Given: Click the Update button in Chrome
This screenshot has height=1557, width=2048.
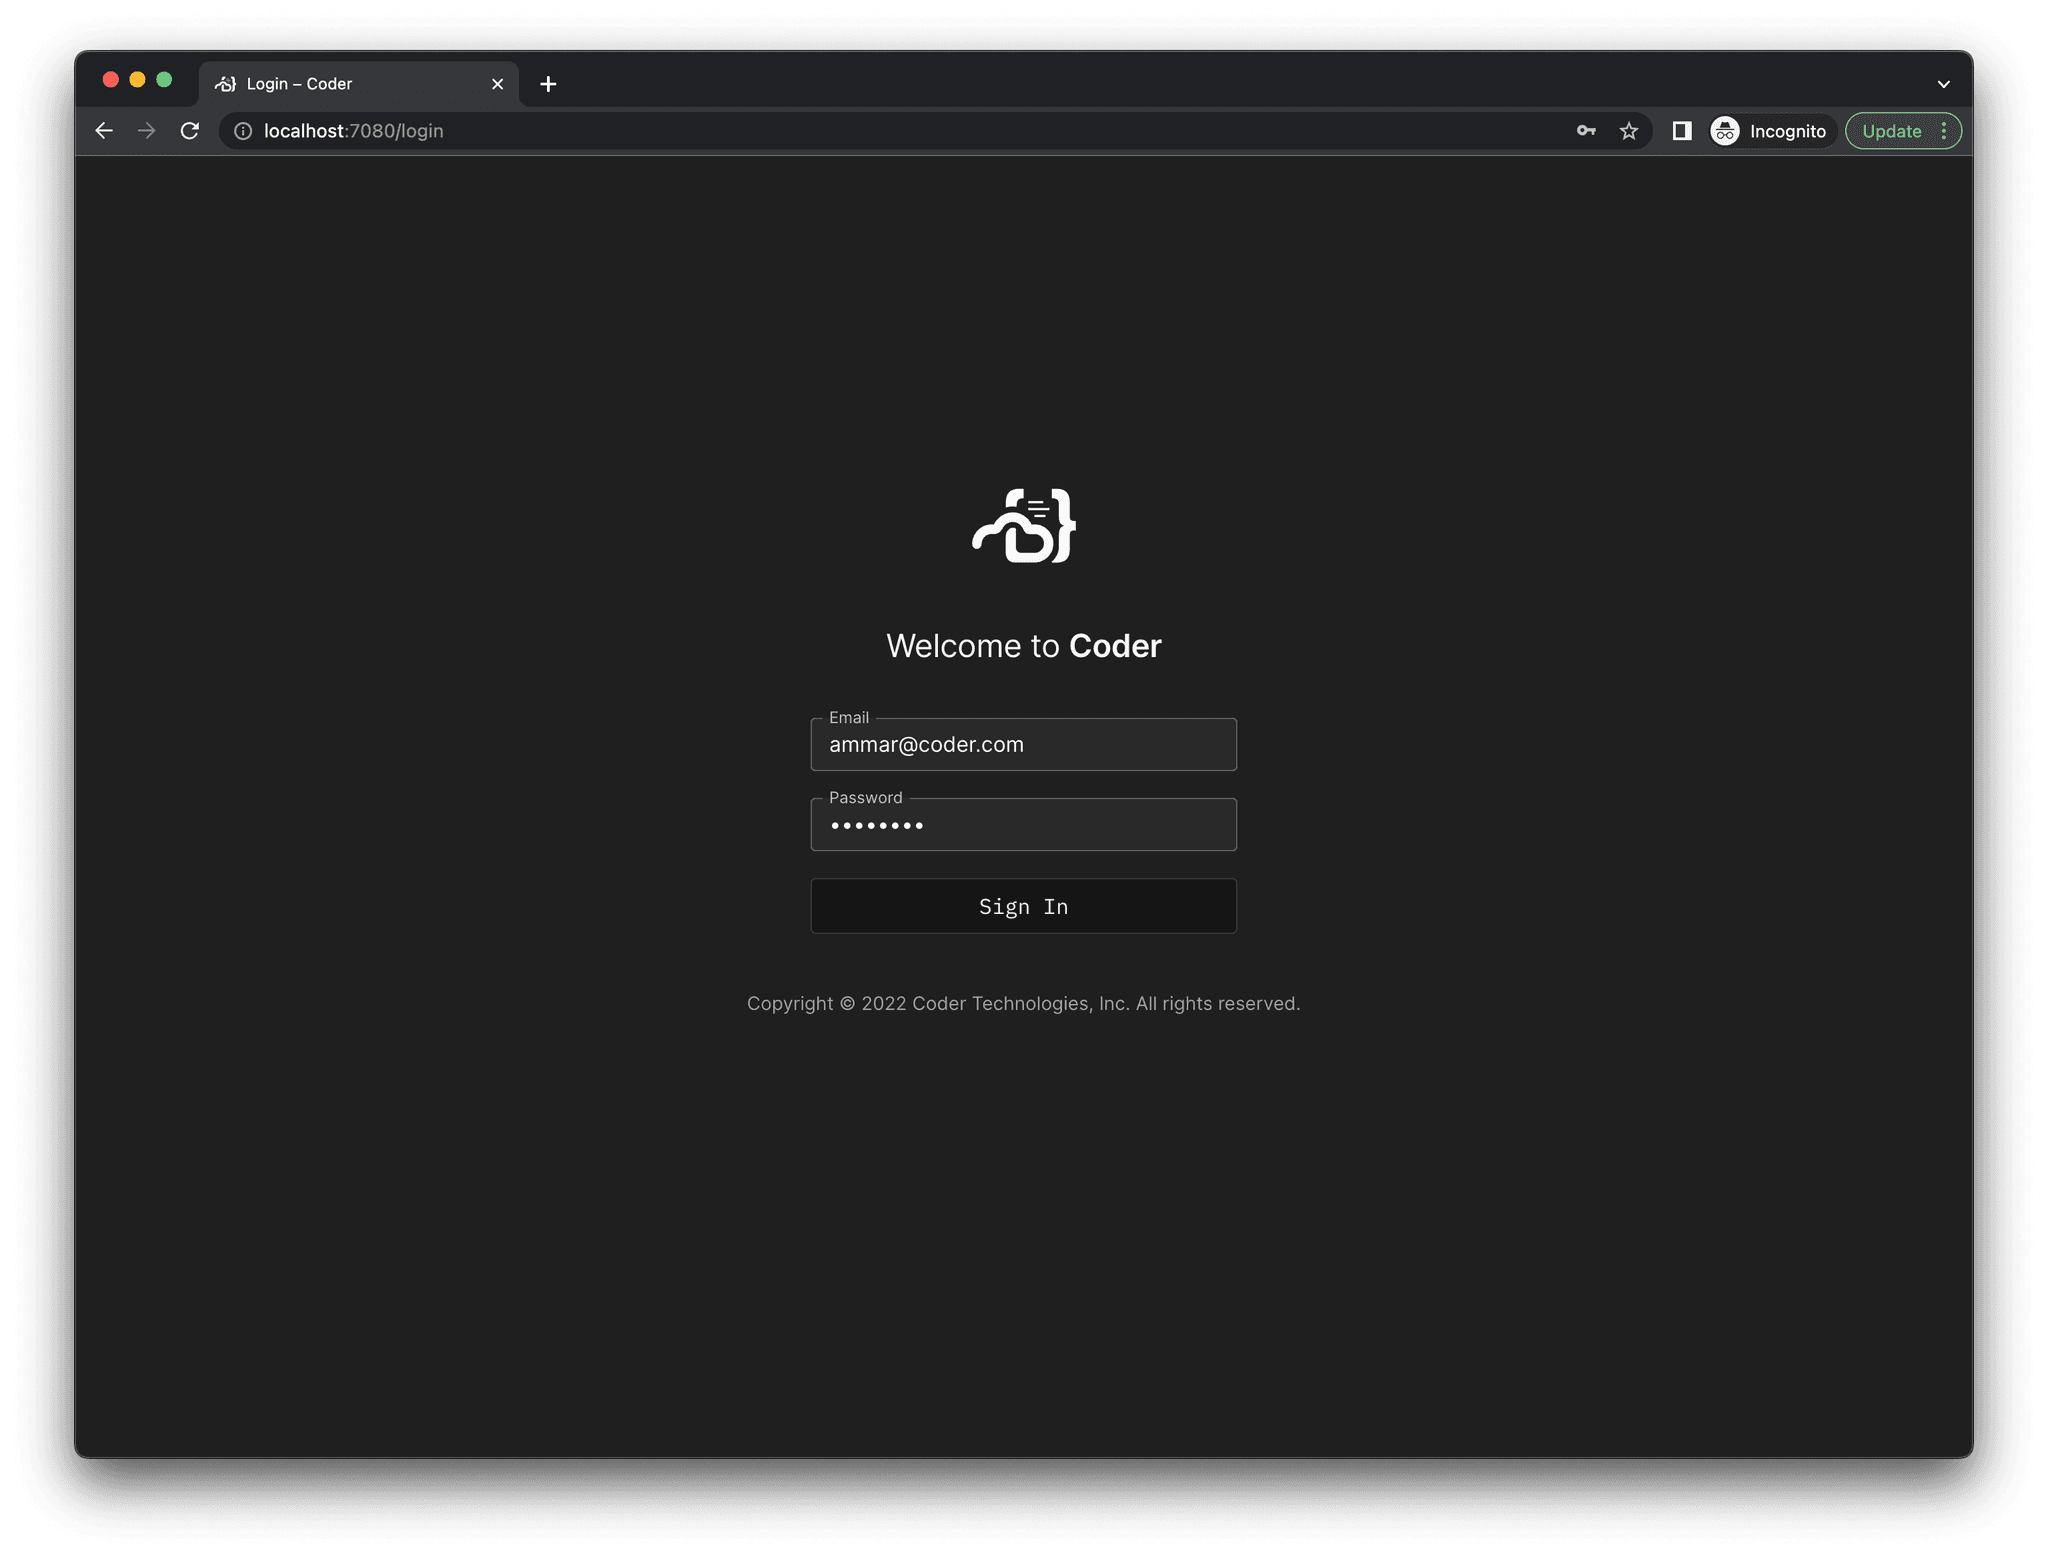Looking at the screenshot, I should pos(1891,131).
